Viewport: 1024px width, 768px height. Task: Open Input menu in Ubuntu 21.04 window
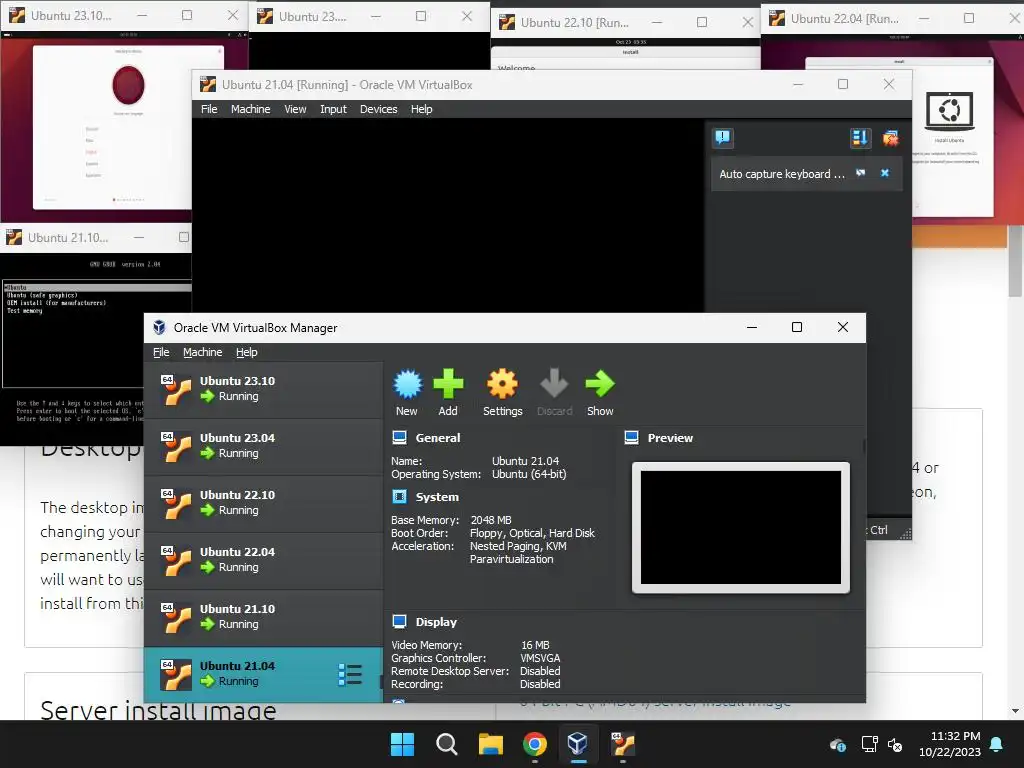point(333,109)
